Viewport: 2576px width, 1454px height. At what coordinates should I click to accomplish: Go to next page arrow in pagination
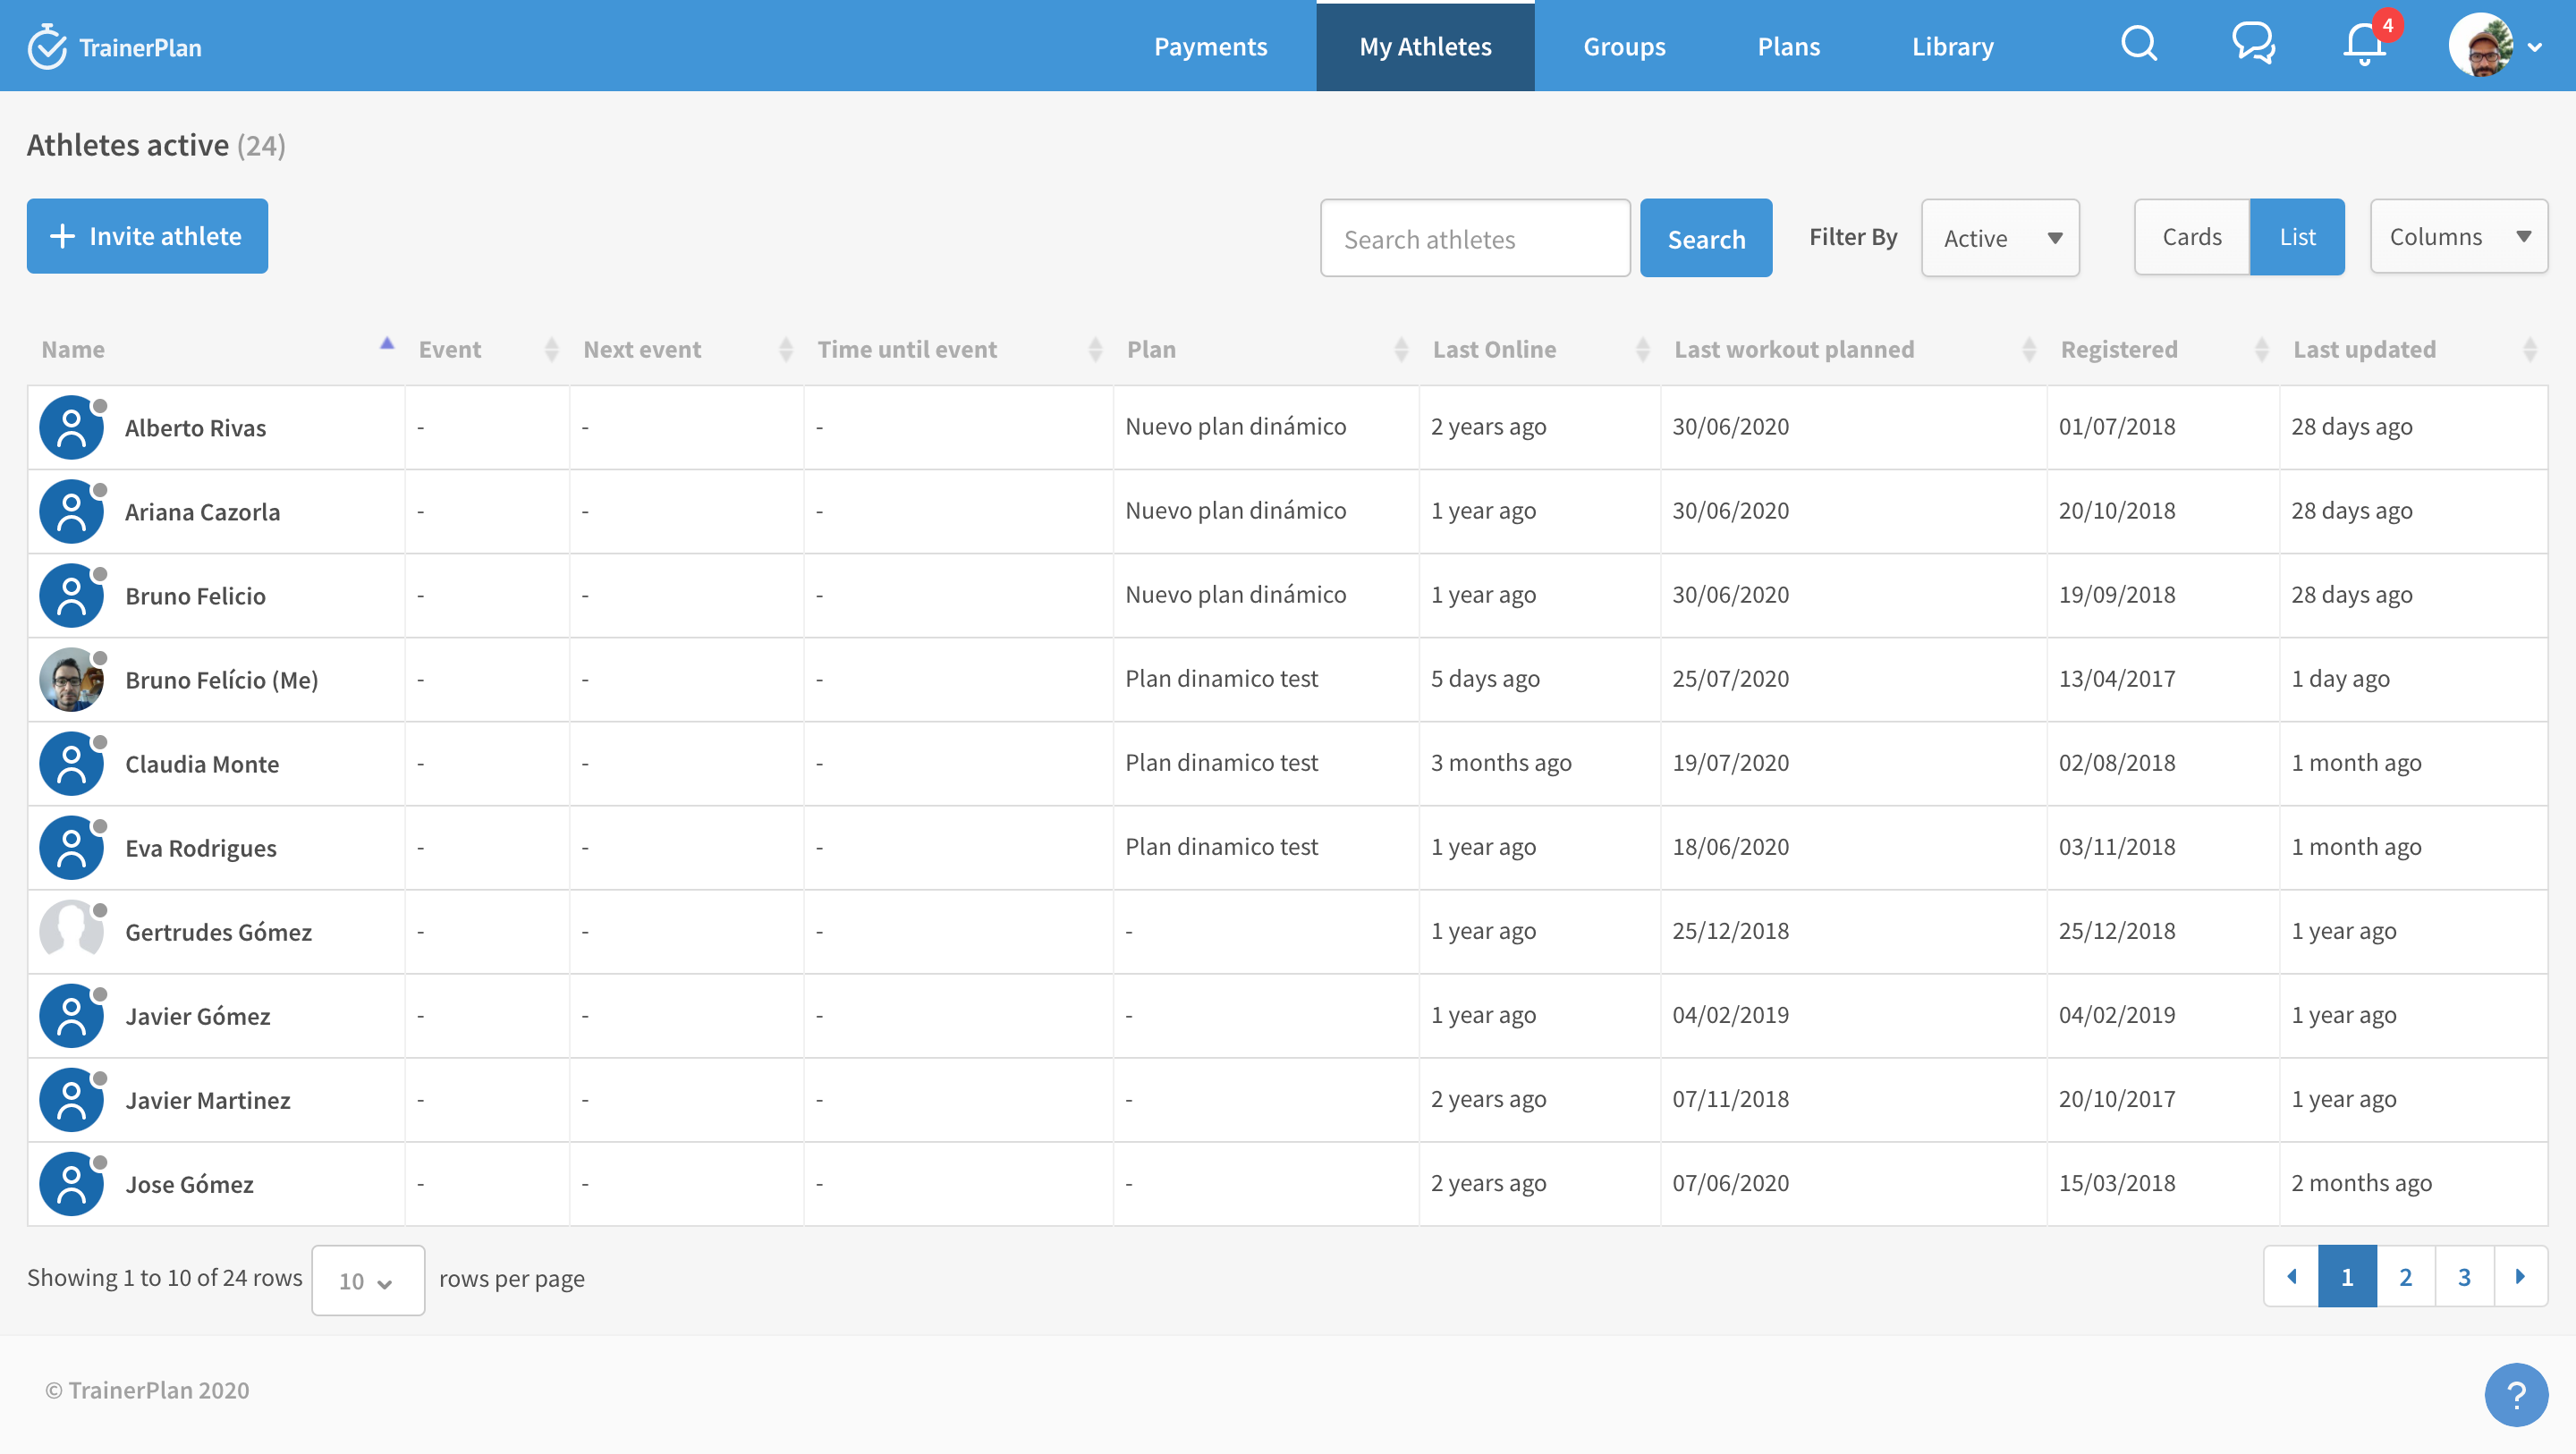(2520, 1277)
